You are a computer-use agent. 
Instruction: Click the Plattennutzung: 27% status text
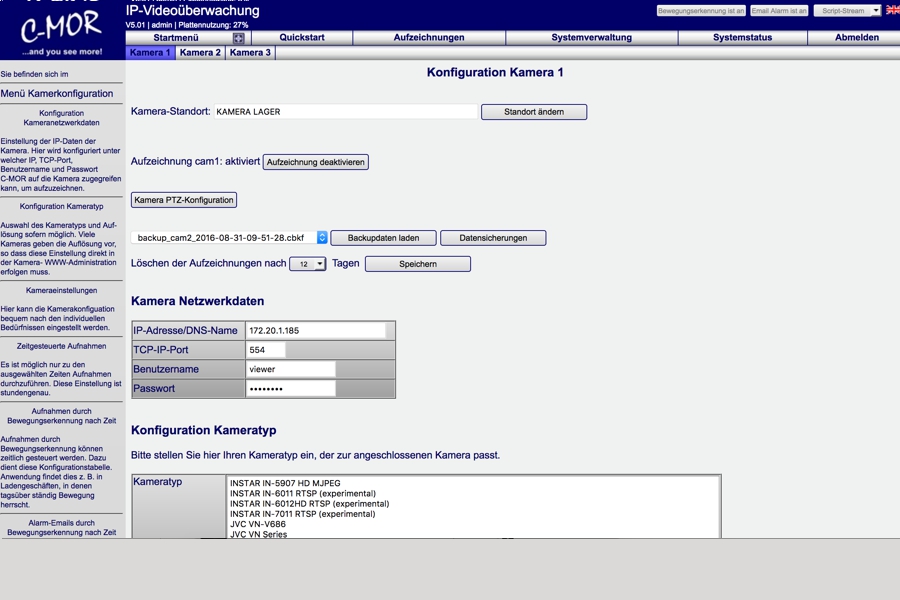pyautogui.click(x=213, y=25)
